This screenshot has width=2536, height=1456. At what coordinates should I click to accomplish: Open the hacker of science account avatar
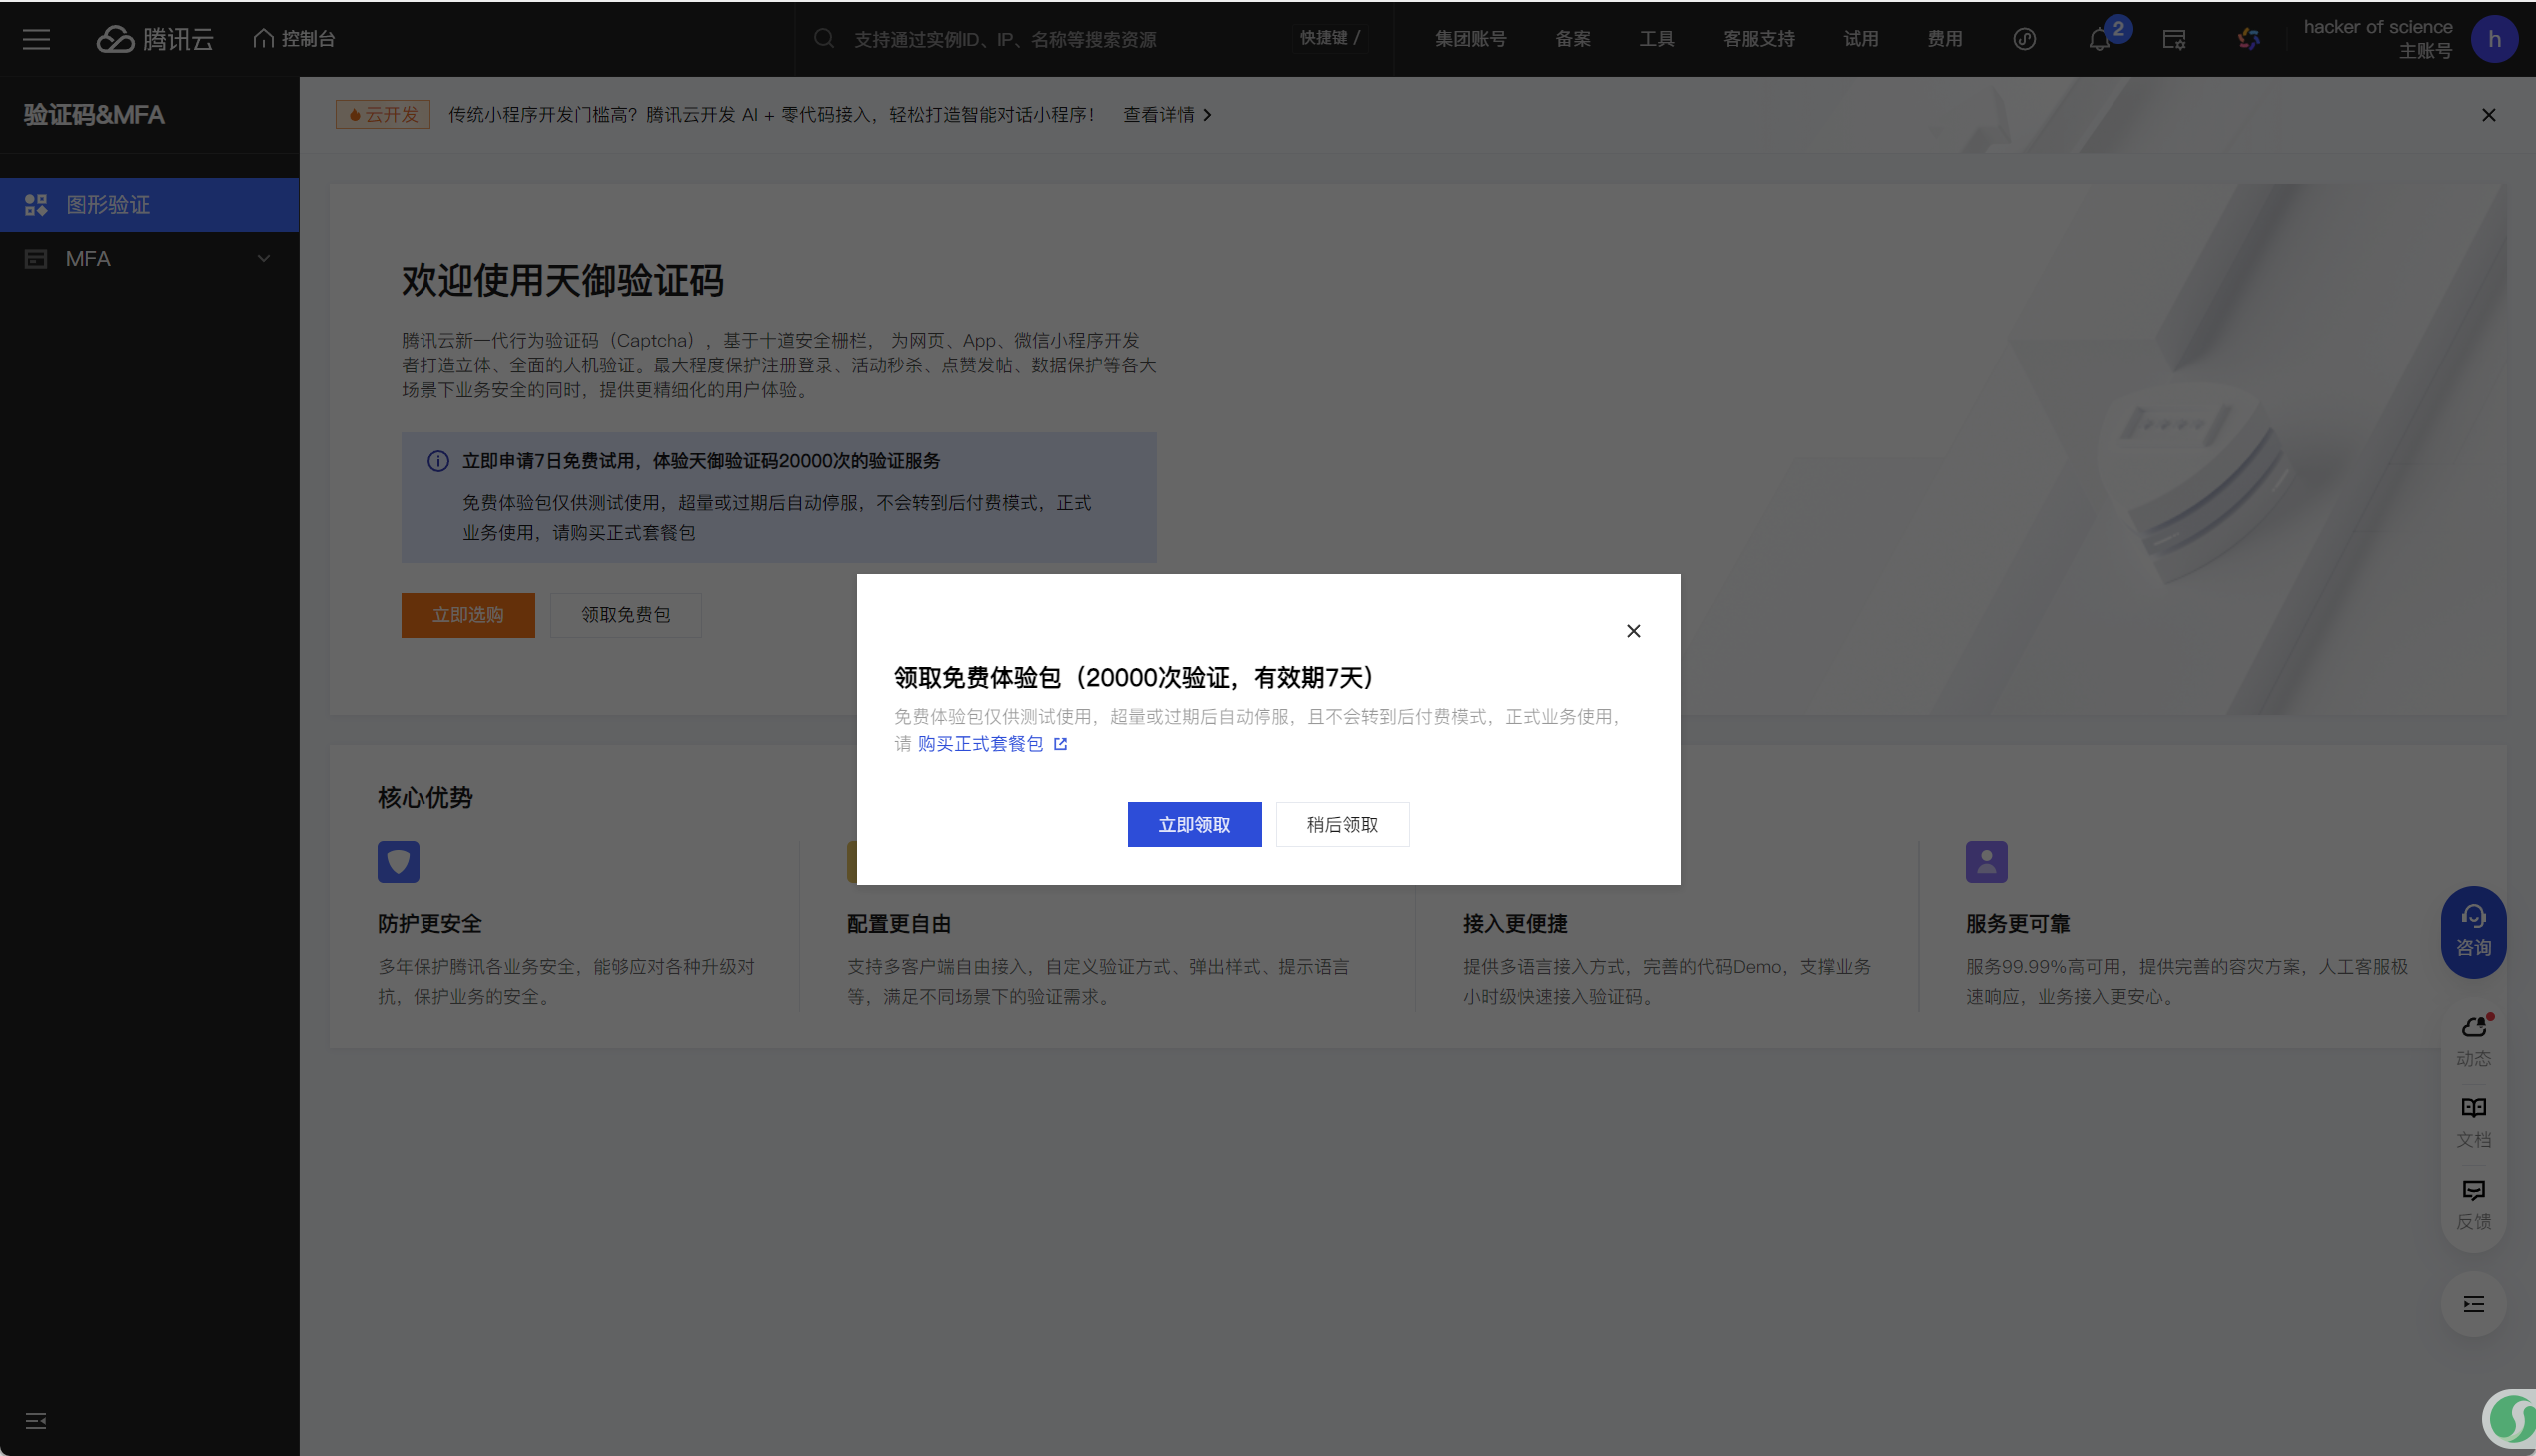pos(2494,39)
